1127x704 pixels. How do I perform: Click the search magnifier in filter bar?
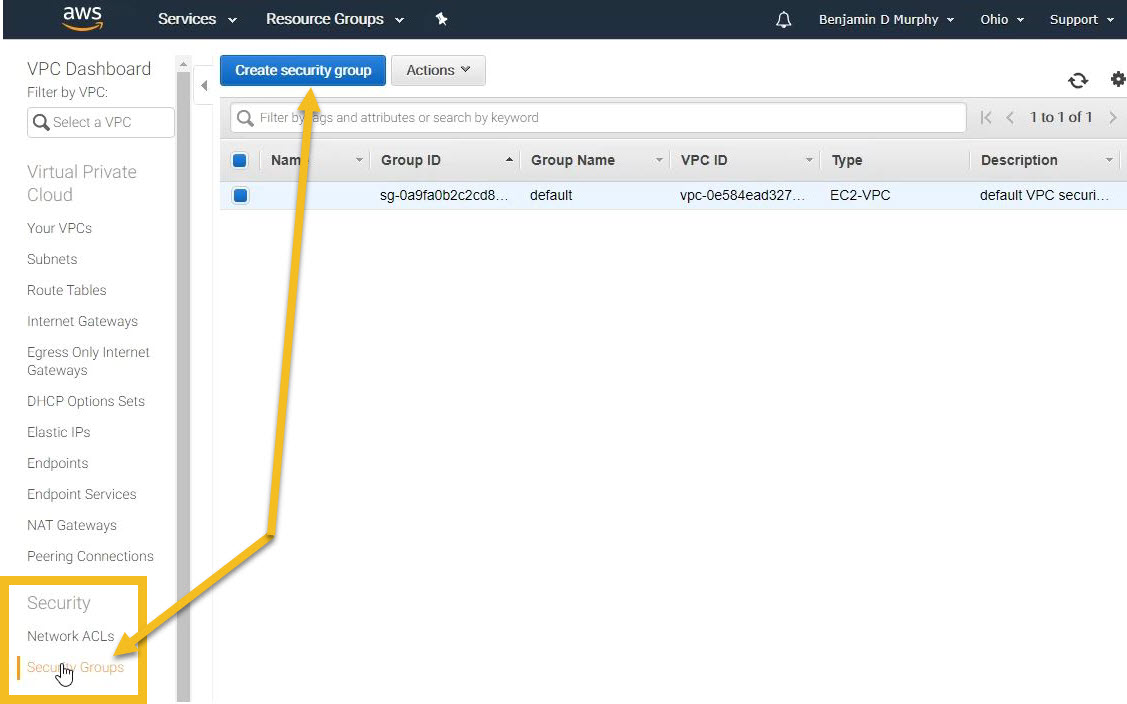[x=245, y=118]
